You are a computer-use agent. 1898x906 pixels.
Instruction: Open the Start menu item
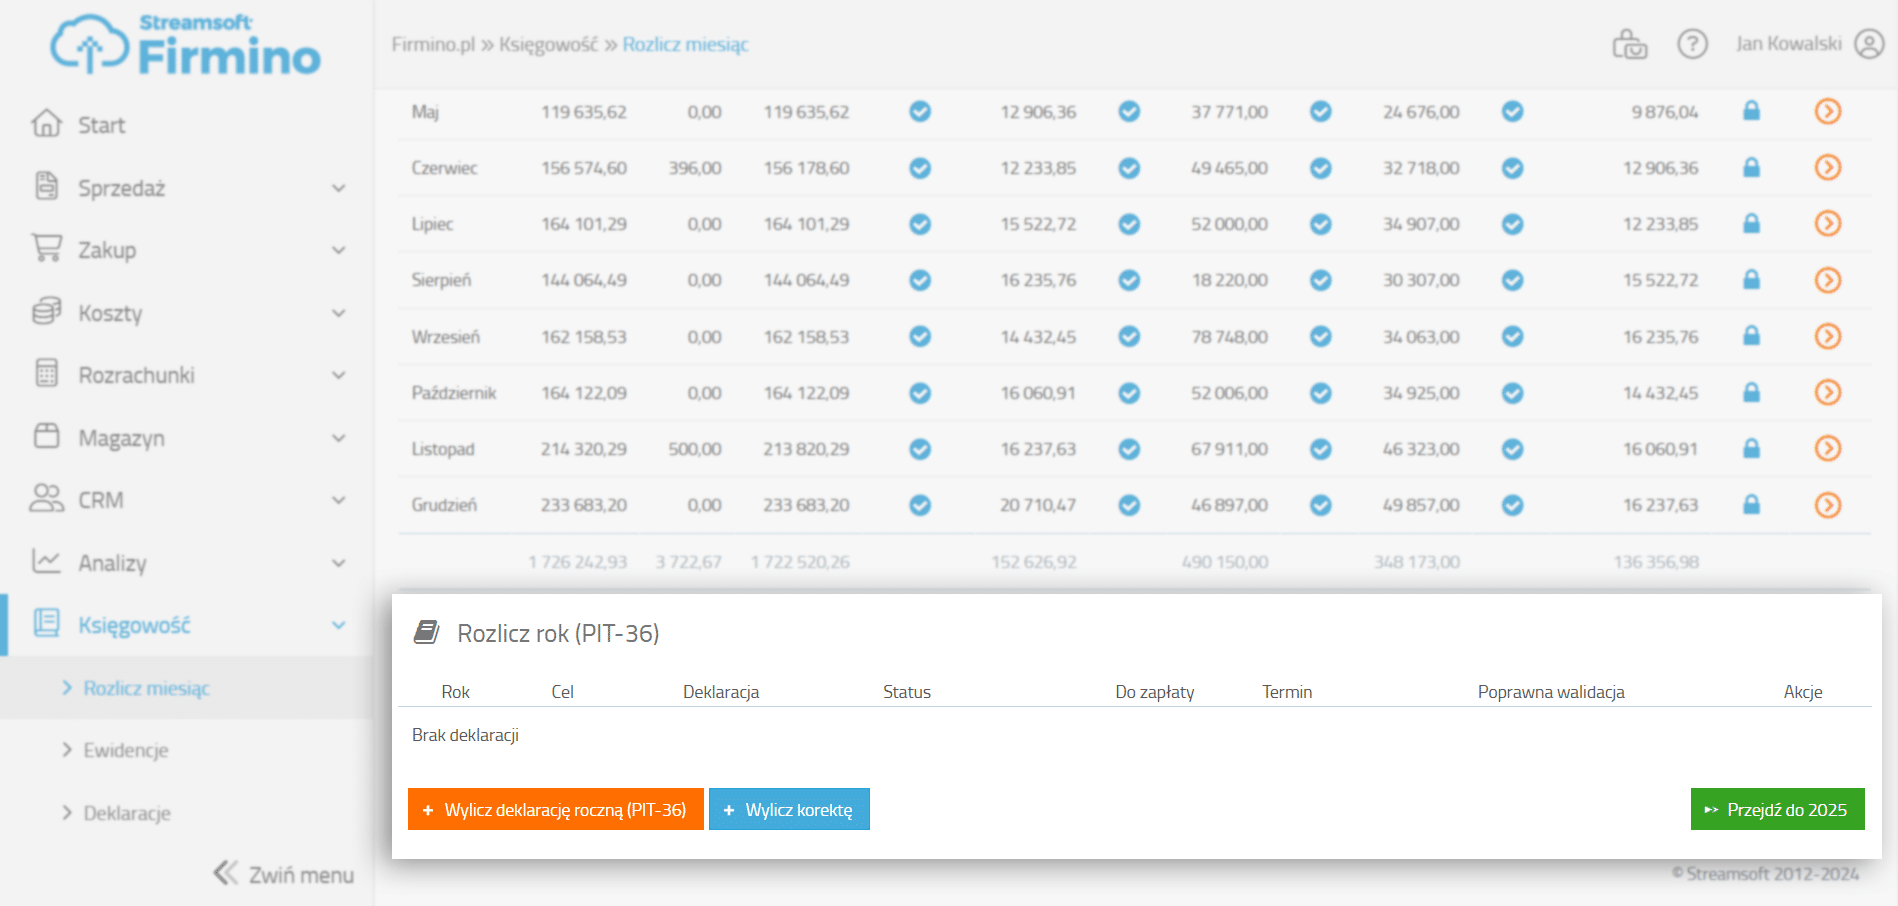coord(102,125)
